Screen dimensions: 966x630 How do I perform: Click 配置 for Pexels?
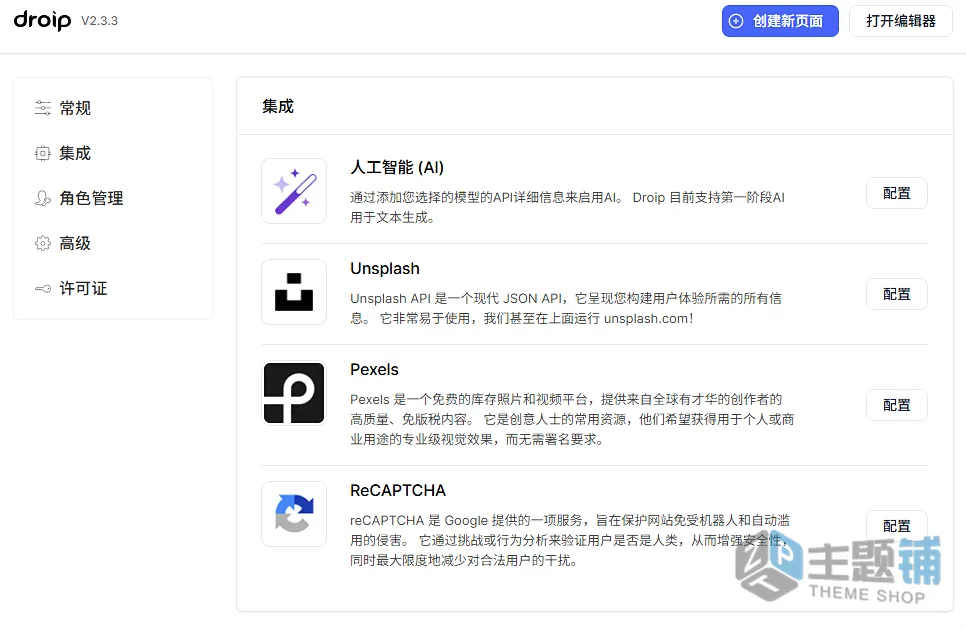[896, 405]
